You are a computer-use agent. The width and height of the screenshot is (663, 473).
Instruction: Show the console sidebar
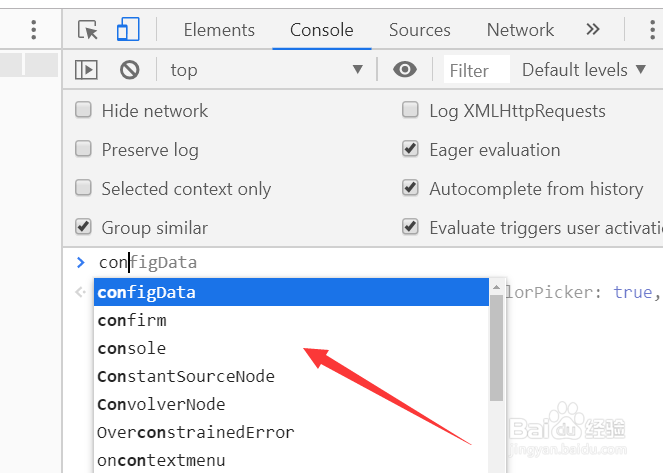click(x=86, y=70)
